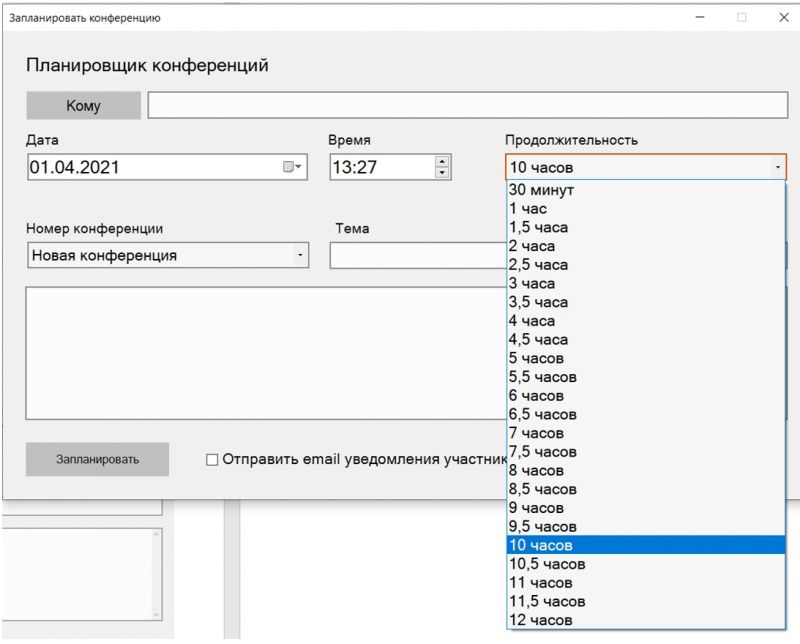
Task: Select 30 минут duration option
Action: (646, 190)
